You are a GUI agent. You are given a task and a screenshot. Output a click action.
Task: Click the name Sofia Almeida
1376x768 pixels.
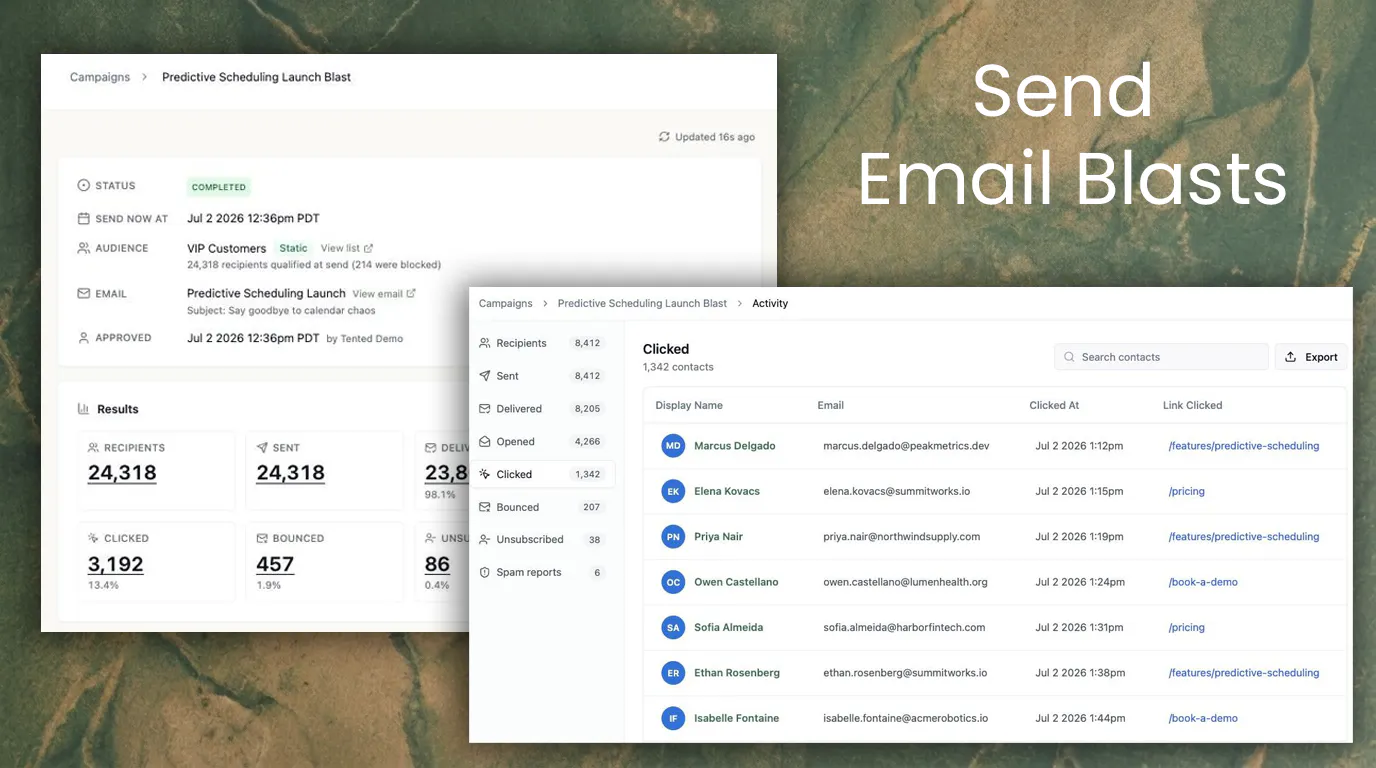click(729, 628)
